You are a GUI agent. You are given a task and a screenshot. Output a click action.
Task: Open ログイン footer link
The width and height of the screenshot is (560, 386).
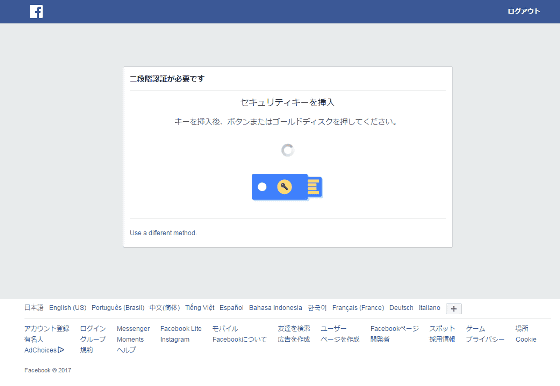click(93, 329)
